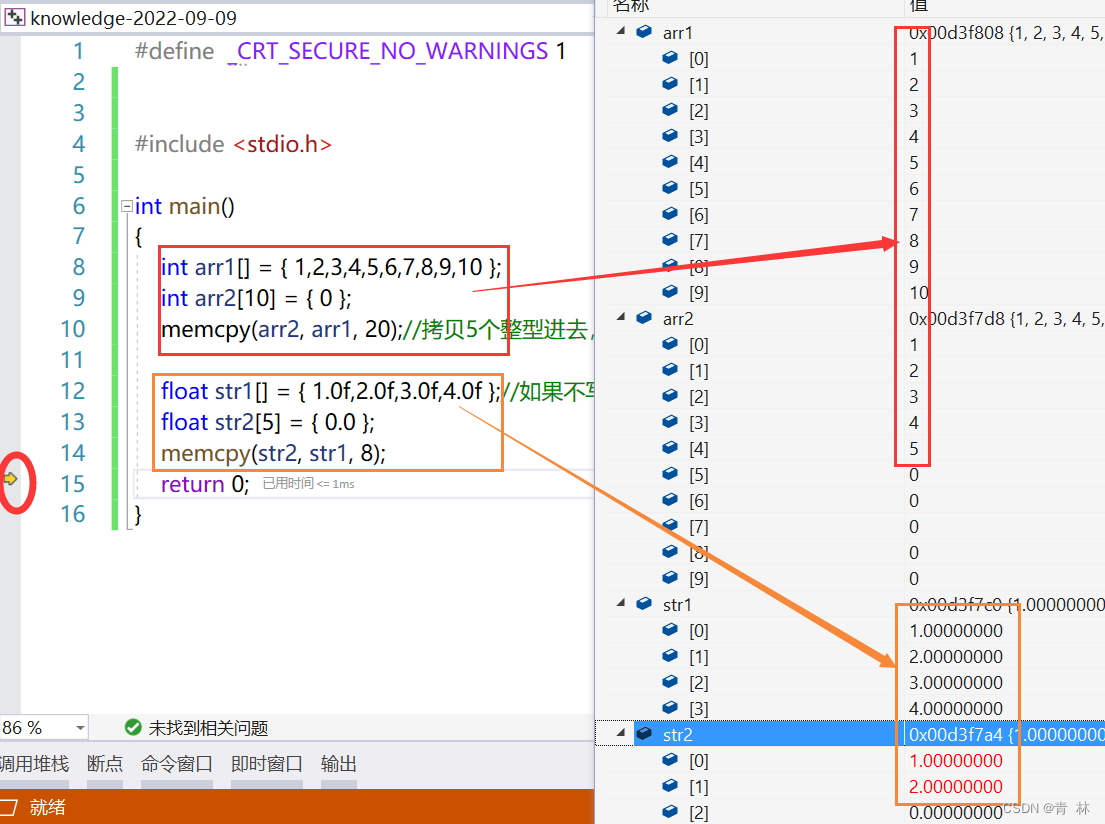Click cube icon of arr1 element [0]
The image size is (1105, 824).
click(x=670, y=58)
